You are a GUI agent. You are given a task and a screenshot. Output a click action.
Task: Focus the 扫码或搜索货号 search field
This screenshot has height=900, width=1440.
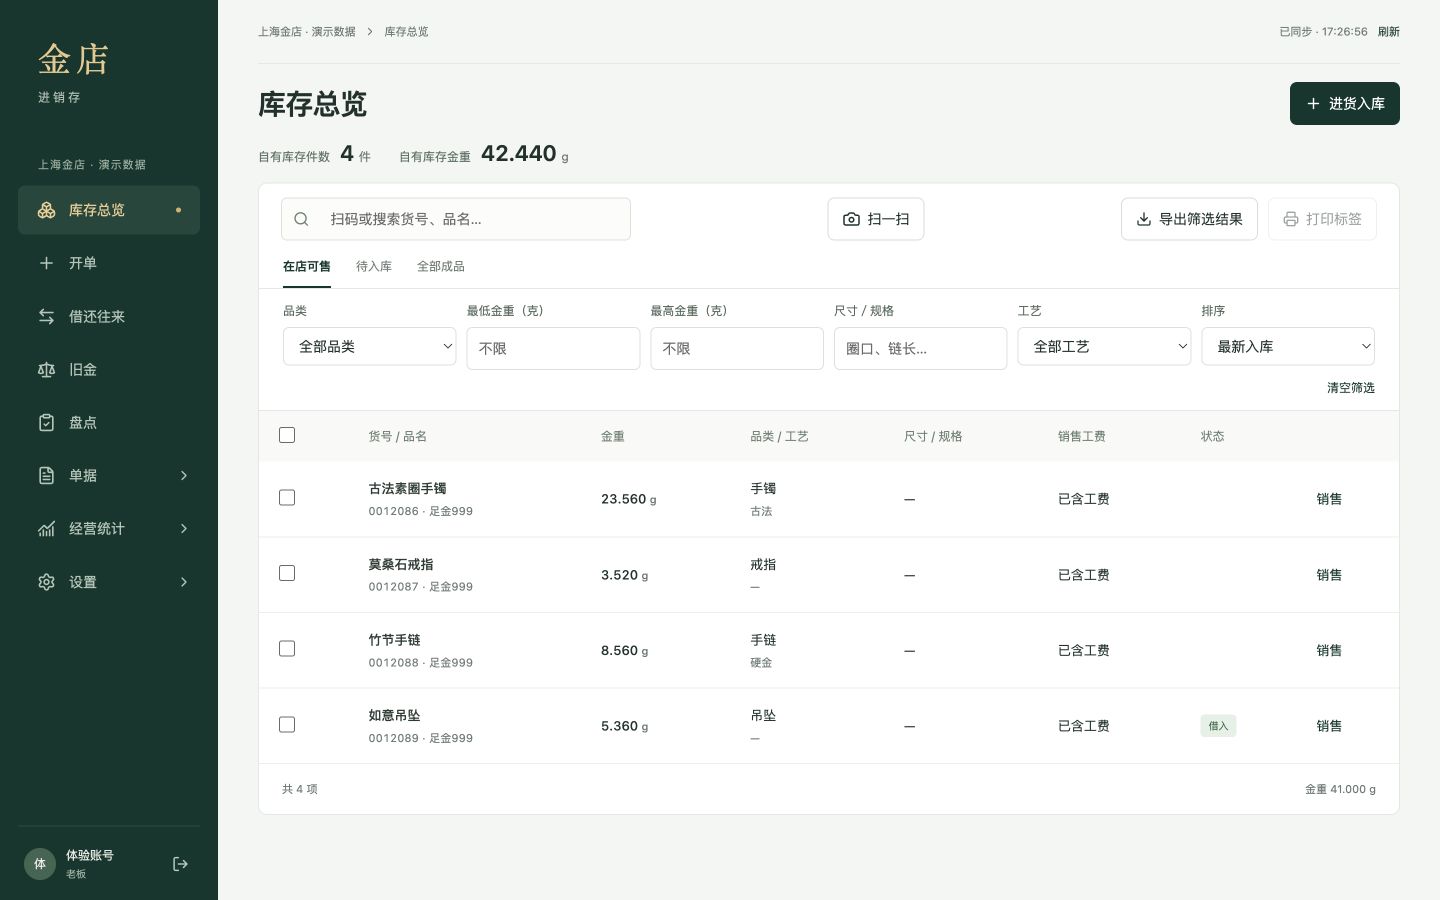tap(456, 219)
